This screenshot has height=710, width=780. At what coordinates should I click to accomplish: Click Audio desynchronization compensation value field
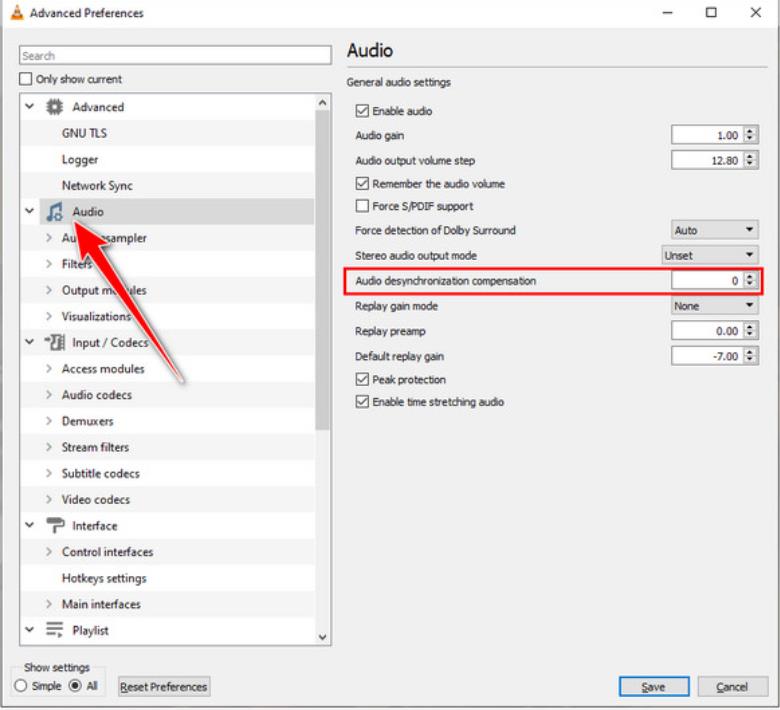tap(707, 281)
